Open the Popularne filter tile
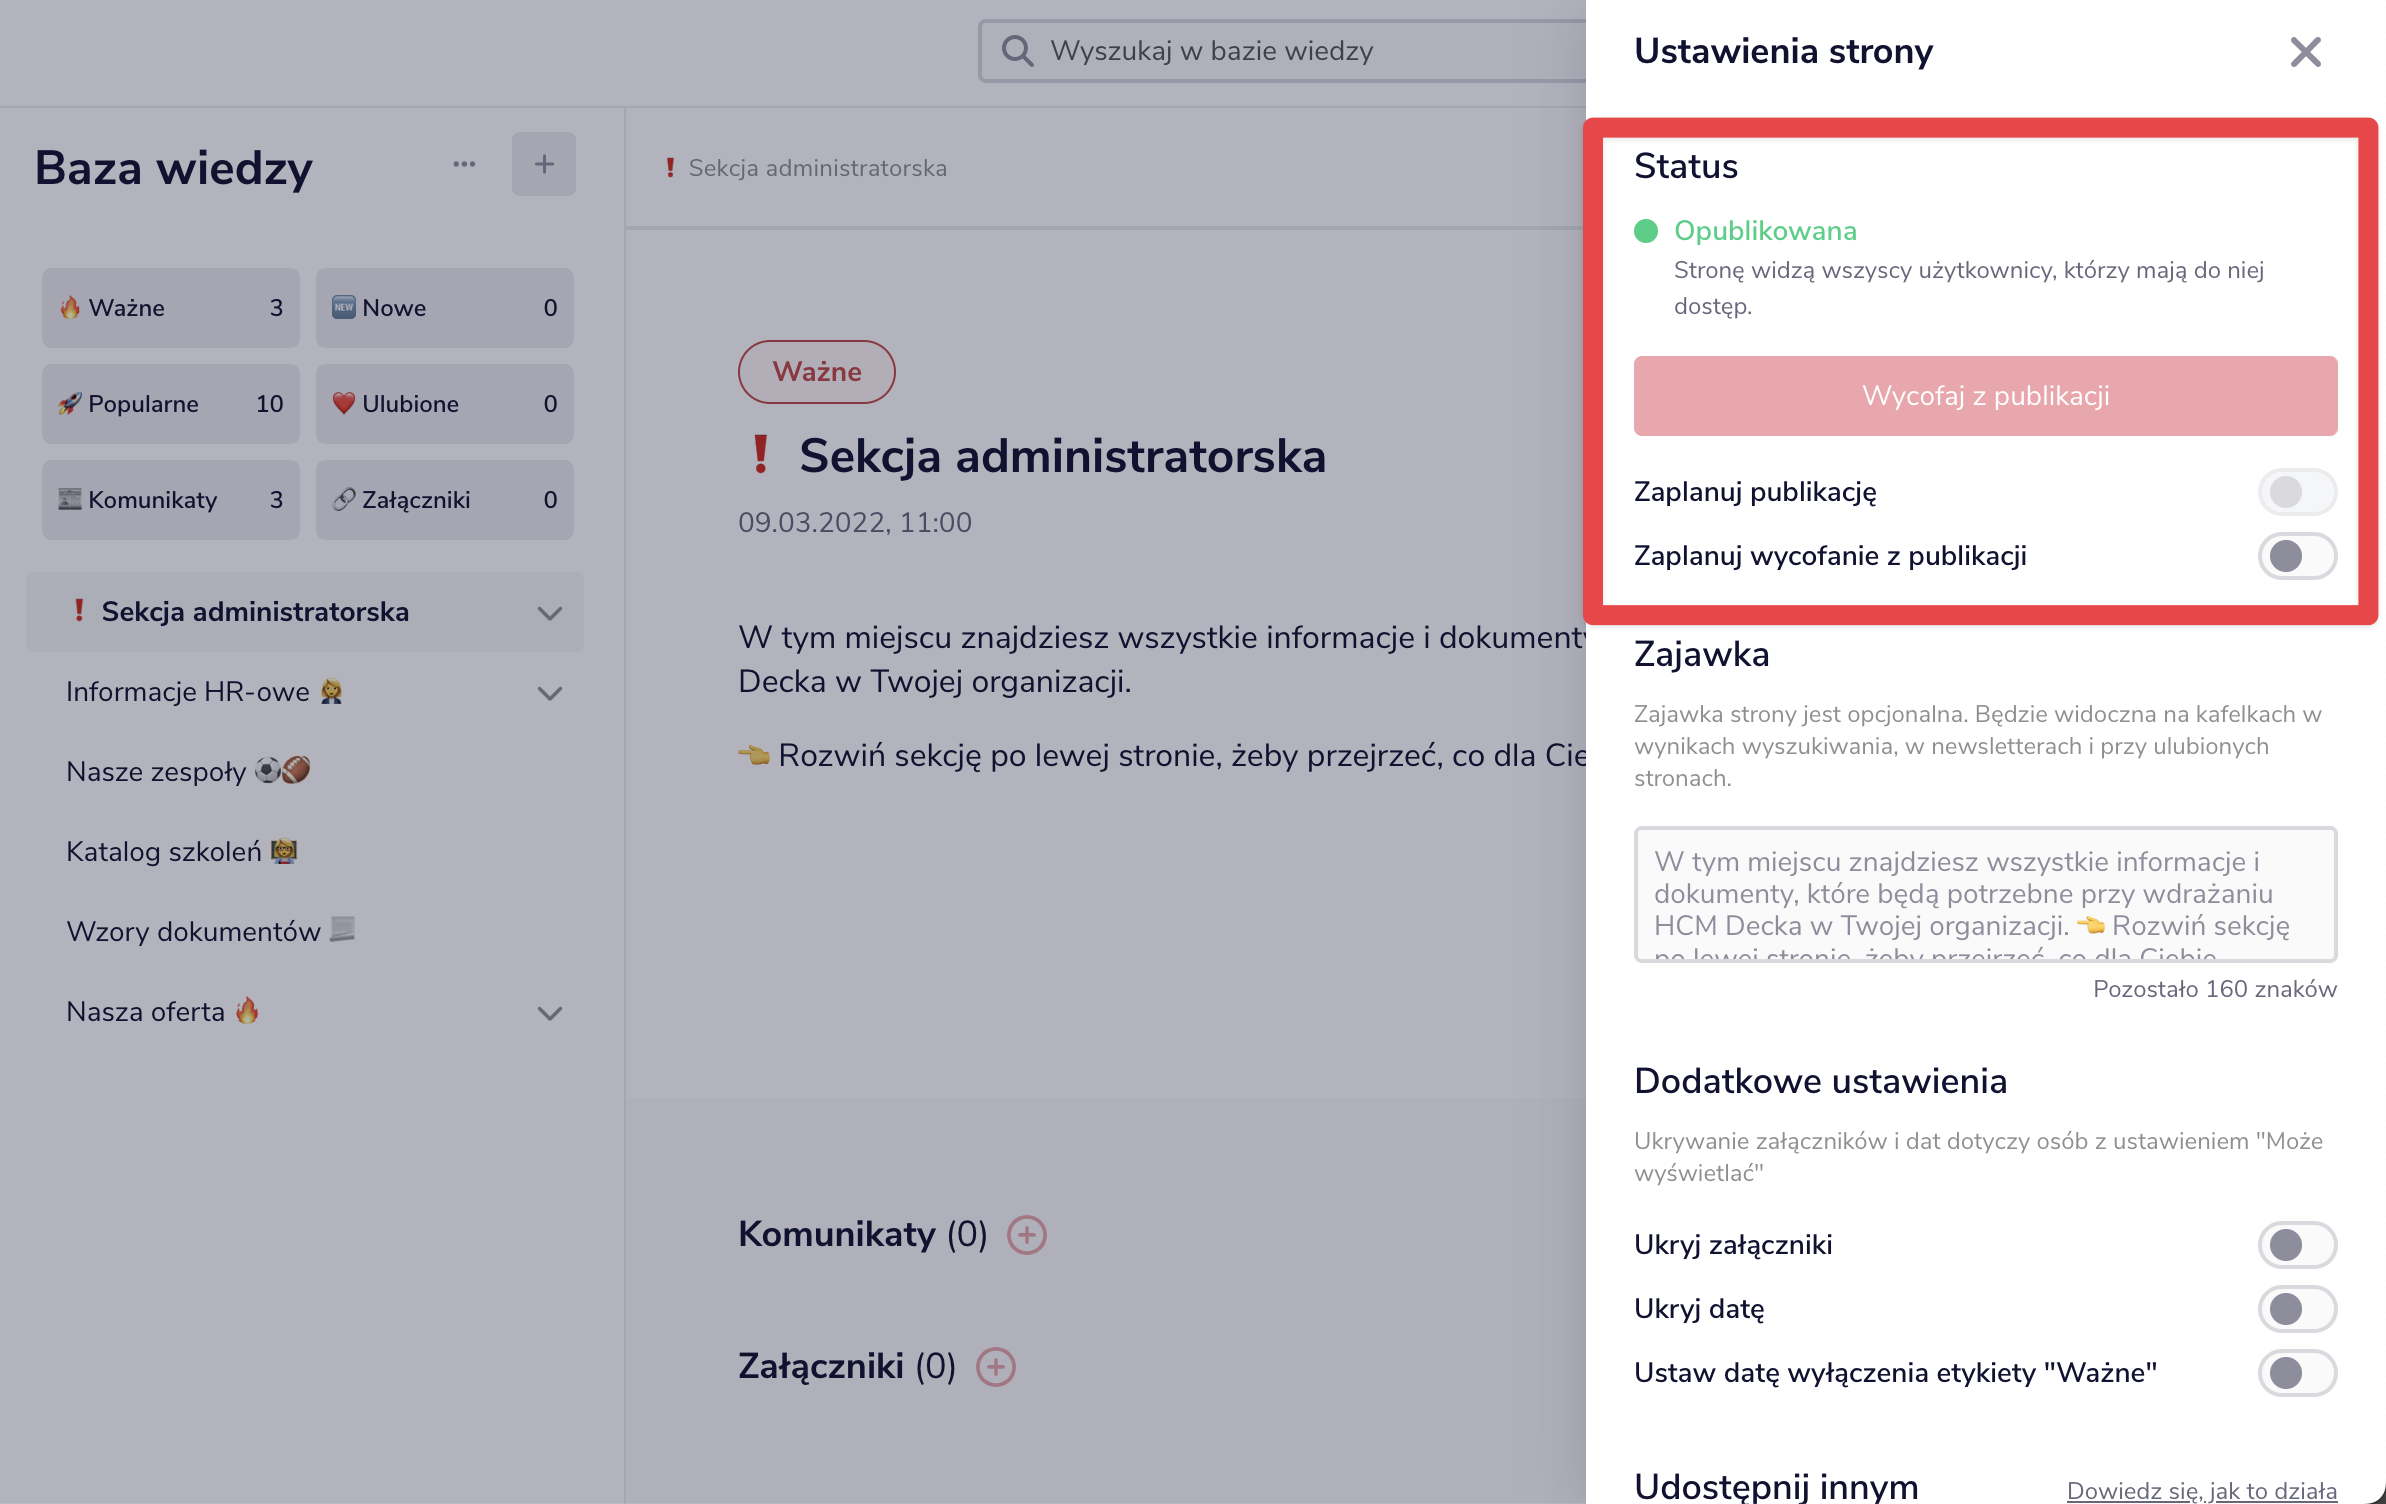2386x1504 pixels. (x=170, y=404)
